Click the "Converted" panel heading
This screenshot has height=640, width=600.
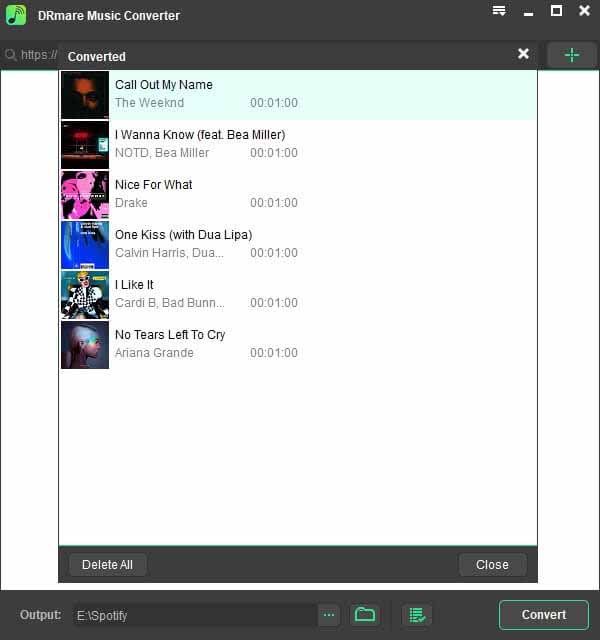point(97,57)
